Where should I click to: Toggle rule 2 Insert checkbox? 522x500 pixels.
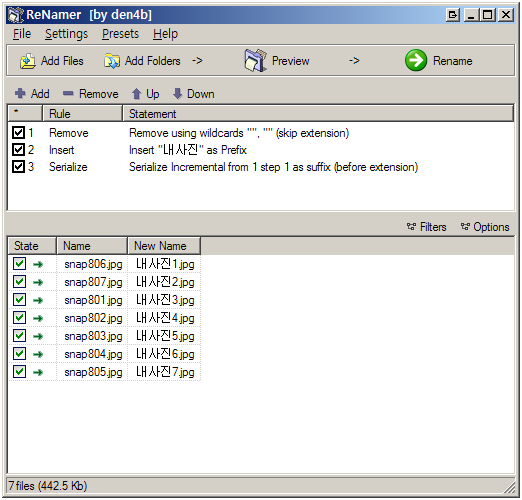(18, 150)
